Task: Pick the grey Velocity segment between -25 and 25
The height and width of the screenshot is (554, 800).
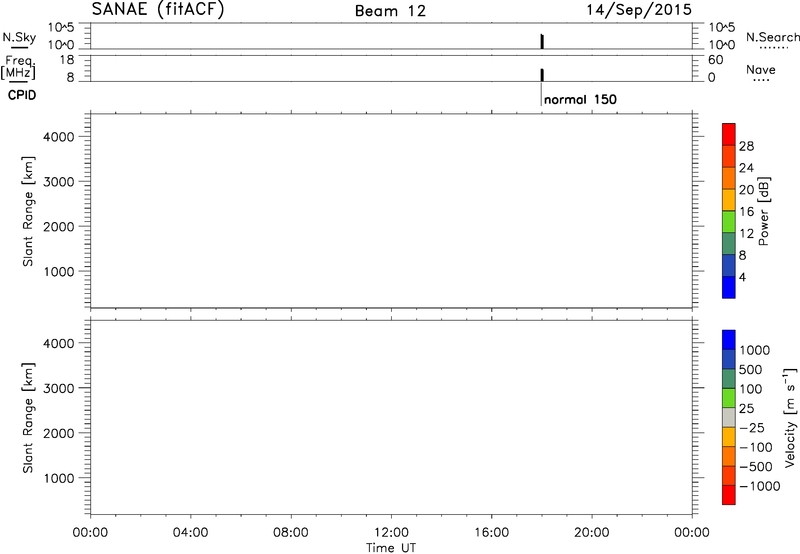Action: (729, 417)
